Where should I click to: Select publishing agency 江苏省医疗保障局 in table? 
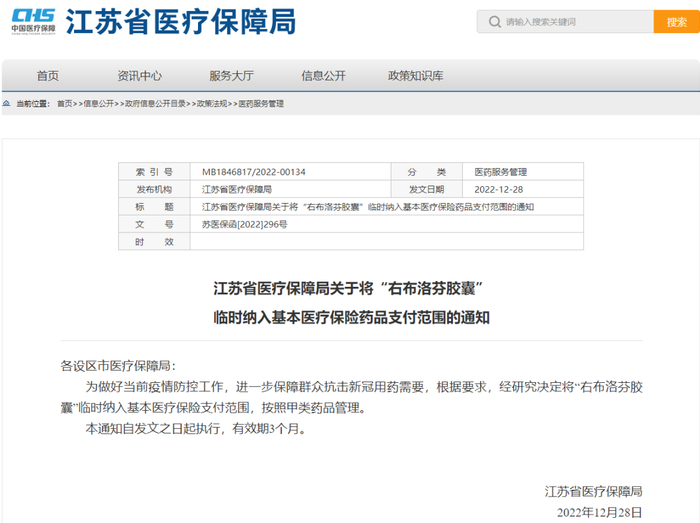click(x=237, y=189)
